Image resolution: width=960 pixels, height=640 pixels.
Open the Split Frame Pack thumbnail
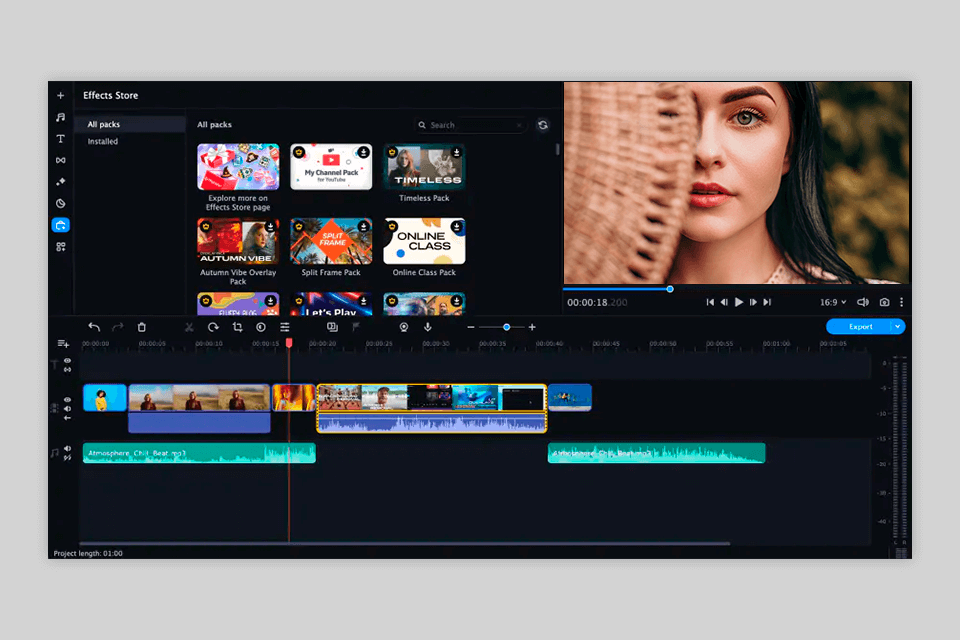click(x=331, y=241)
